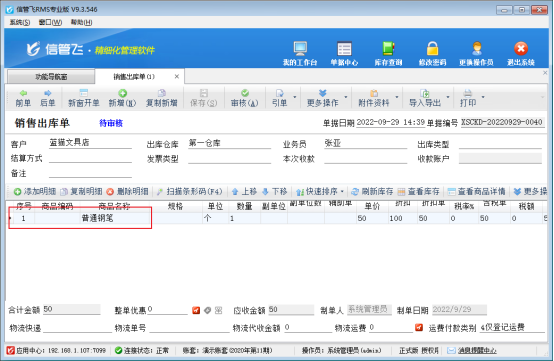Click 修改密码 lock icon
Screen dimensions: 554x361
[432, 53]
